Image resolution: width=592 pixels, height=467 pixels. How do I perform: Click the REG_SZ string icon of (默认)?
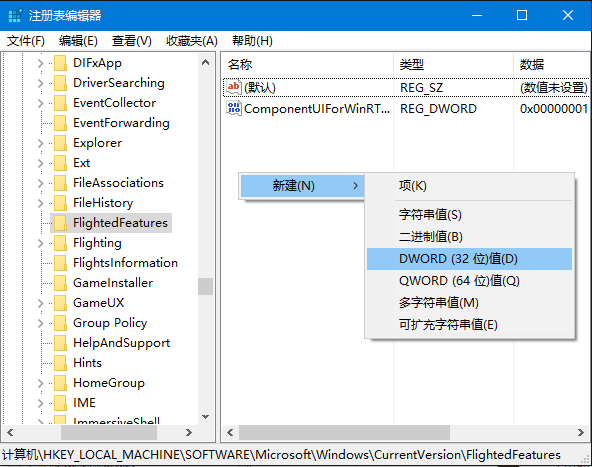coord(234,88)
